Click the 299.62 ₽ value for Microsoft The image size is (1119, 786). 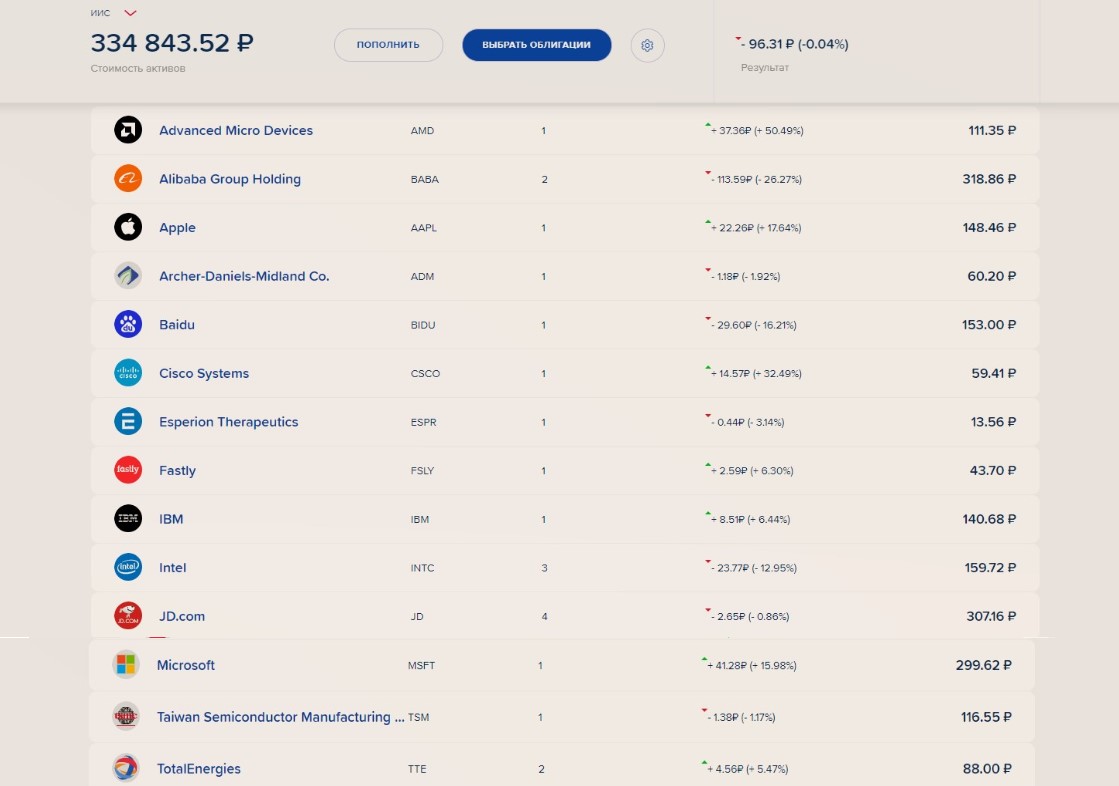(x=984, y=665)
